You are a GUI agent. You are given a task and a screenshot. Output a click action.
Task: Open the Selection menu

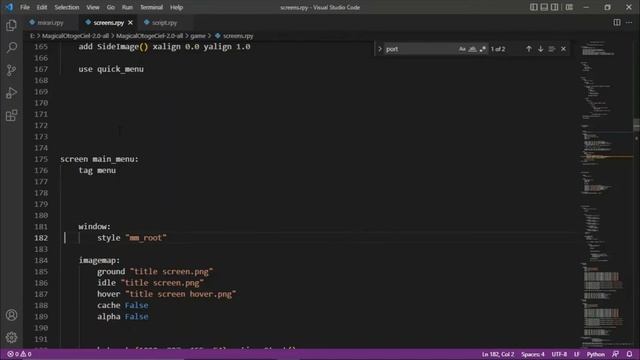pos(67,7)
